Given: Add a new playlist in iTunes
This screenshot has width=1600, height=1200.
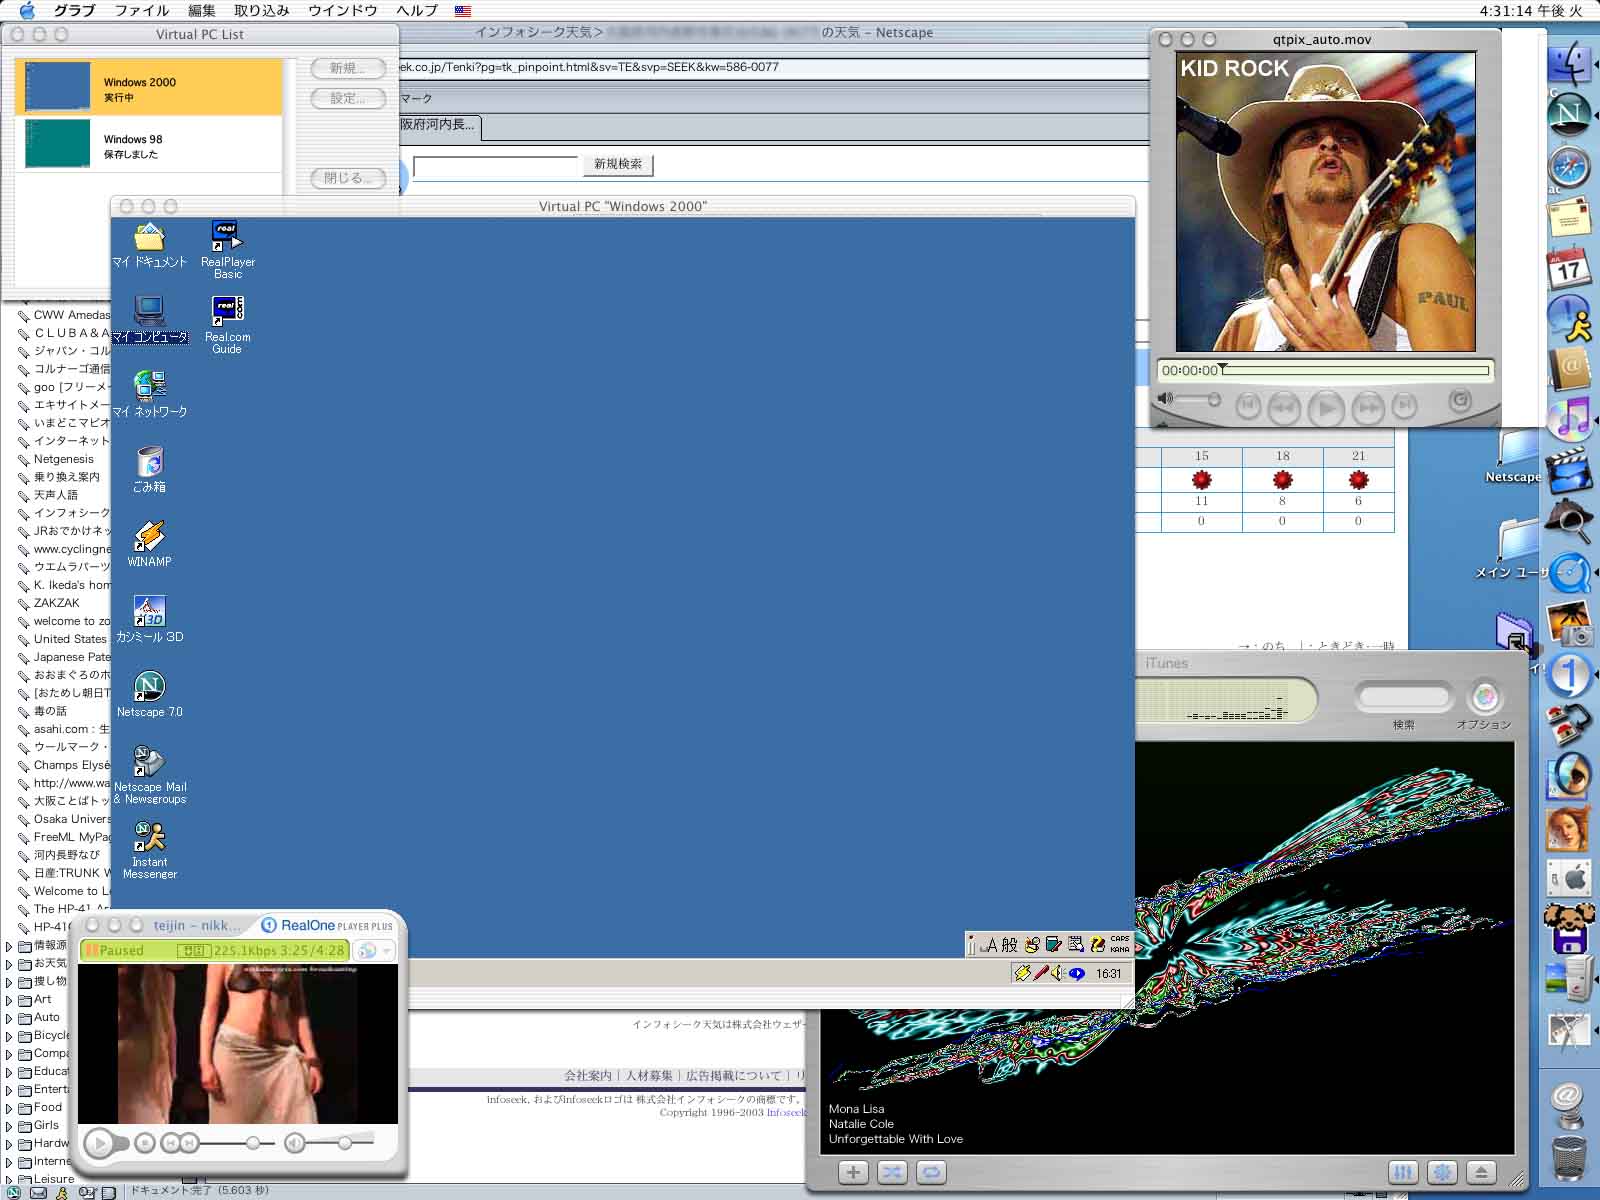Looking at the screenshot, I should pyautogui.click(x=853, y=1172).
